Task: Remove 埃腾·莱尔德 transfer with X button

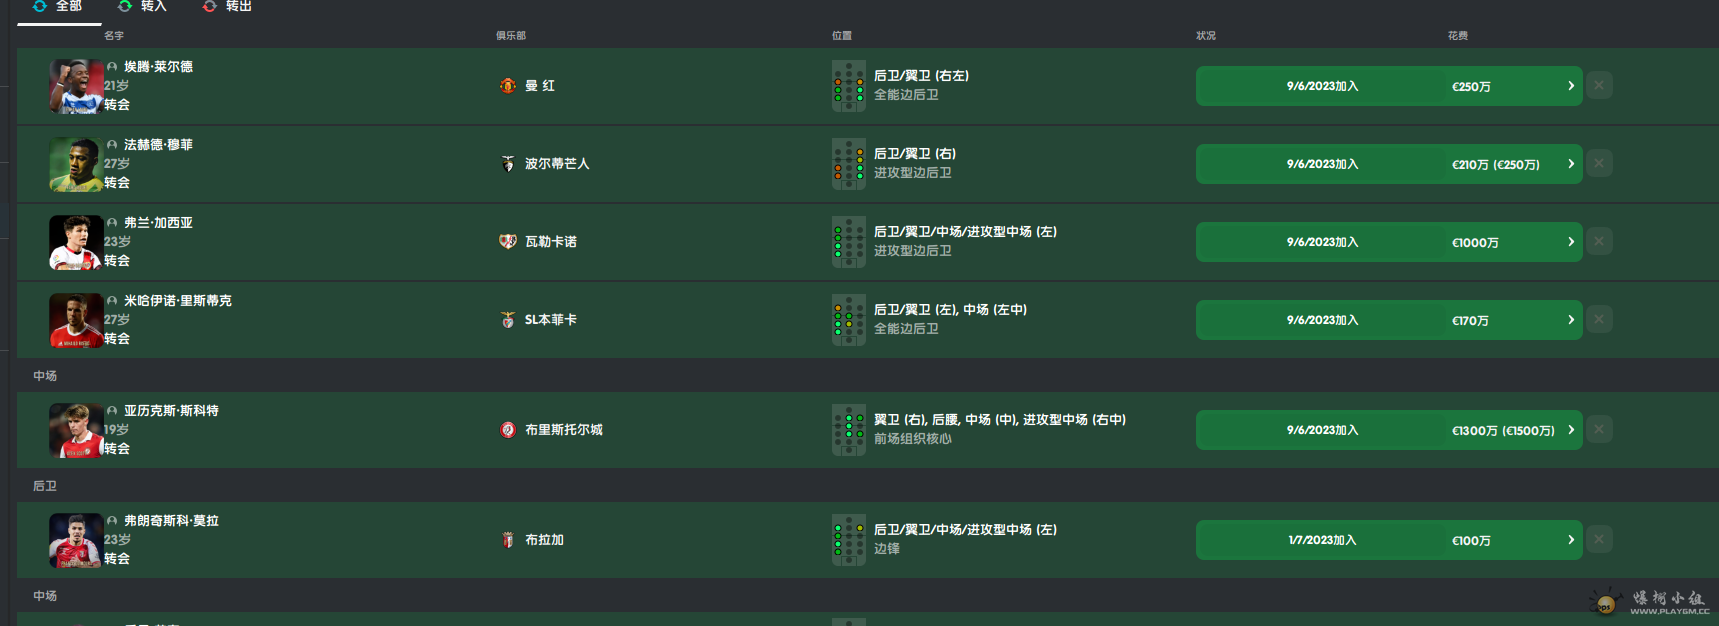Action: point(1599,86)
